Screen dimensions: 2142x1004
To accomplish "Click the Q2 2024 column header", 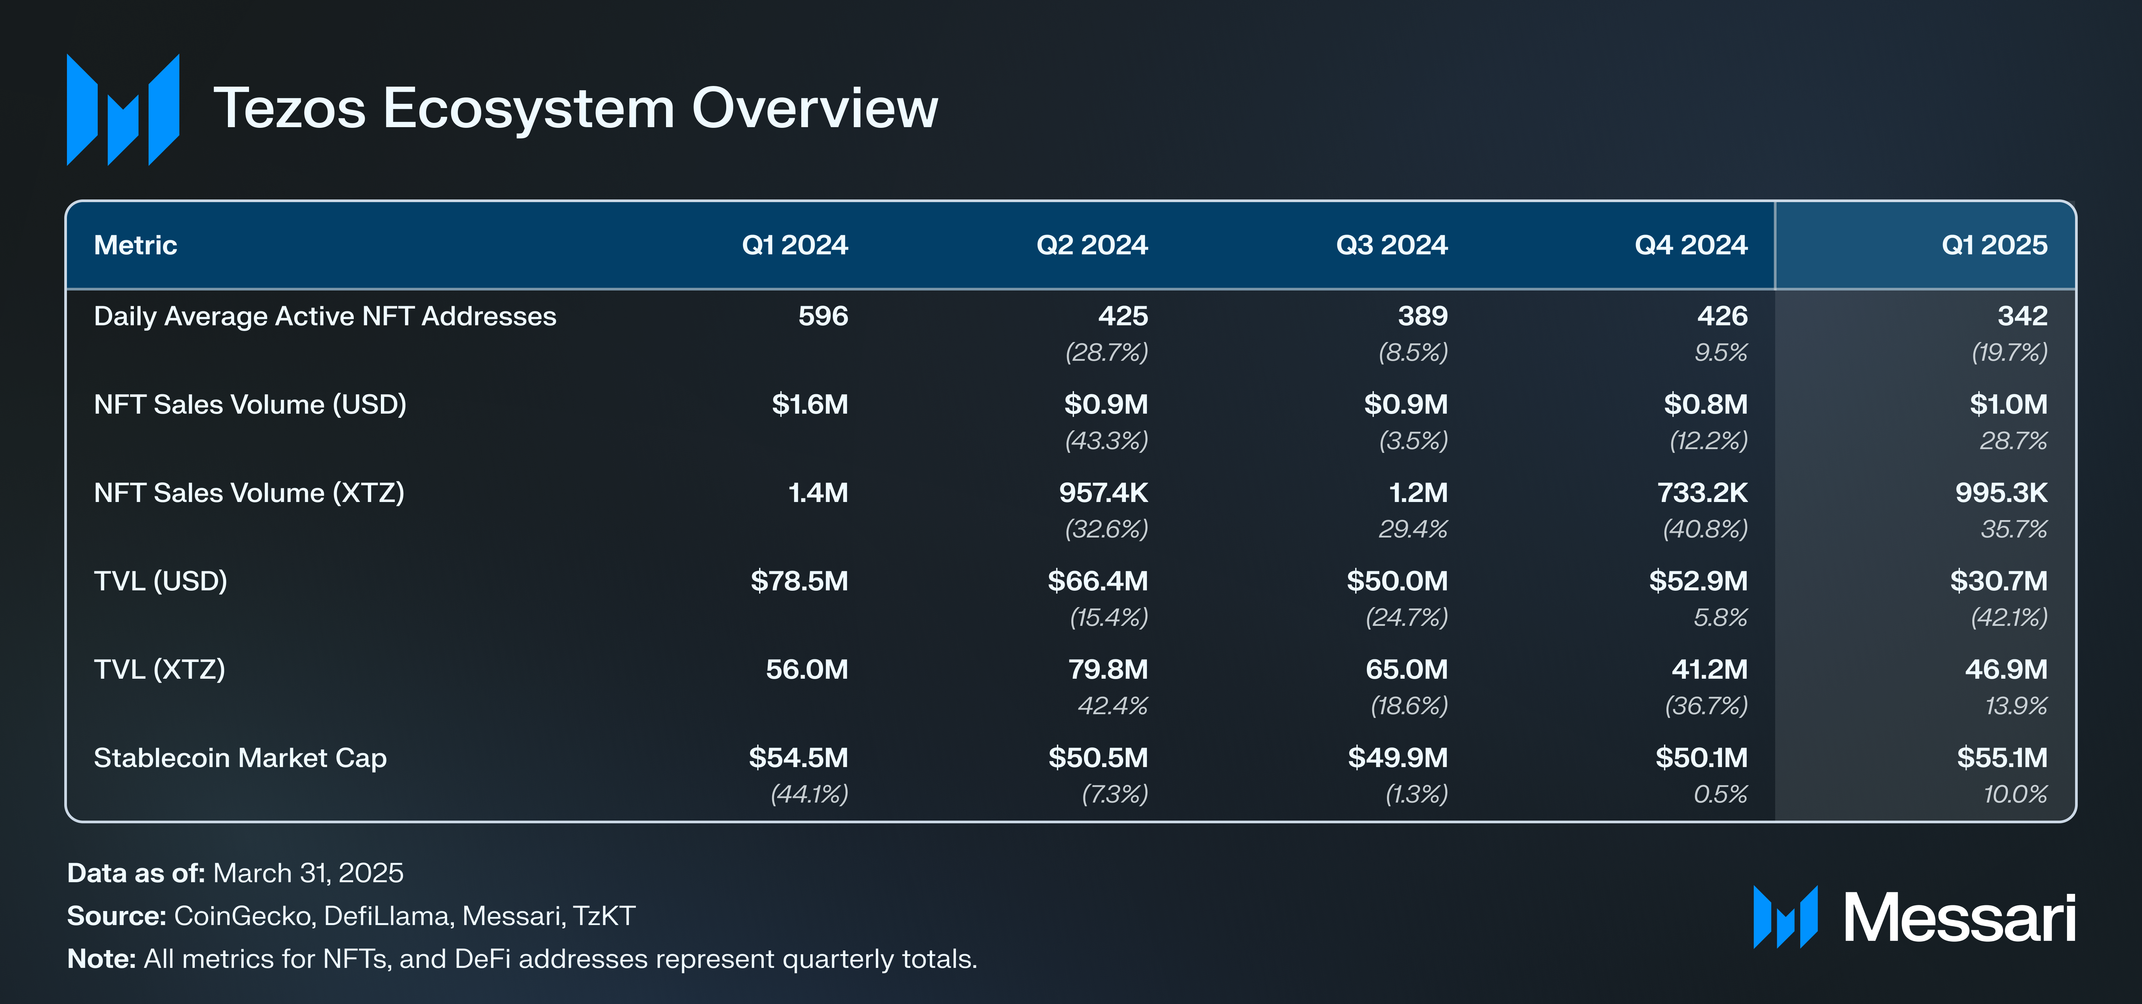I will coord(1092,245).
